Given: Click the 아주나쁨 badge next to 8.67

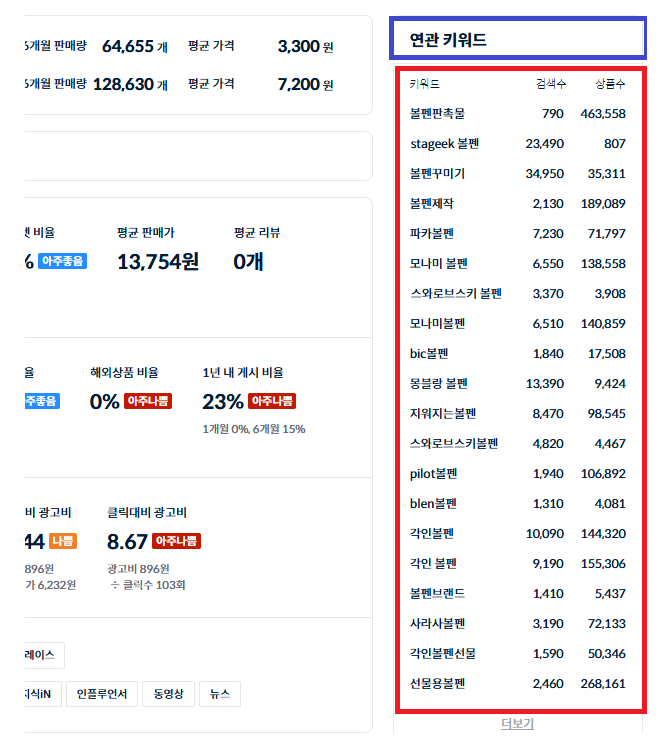Looking at the screenshot, I should tap(177, 541).
